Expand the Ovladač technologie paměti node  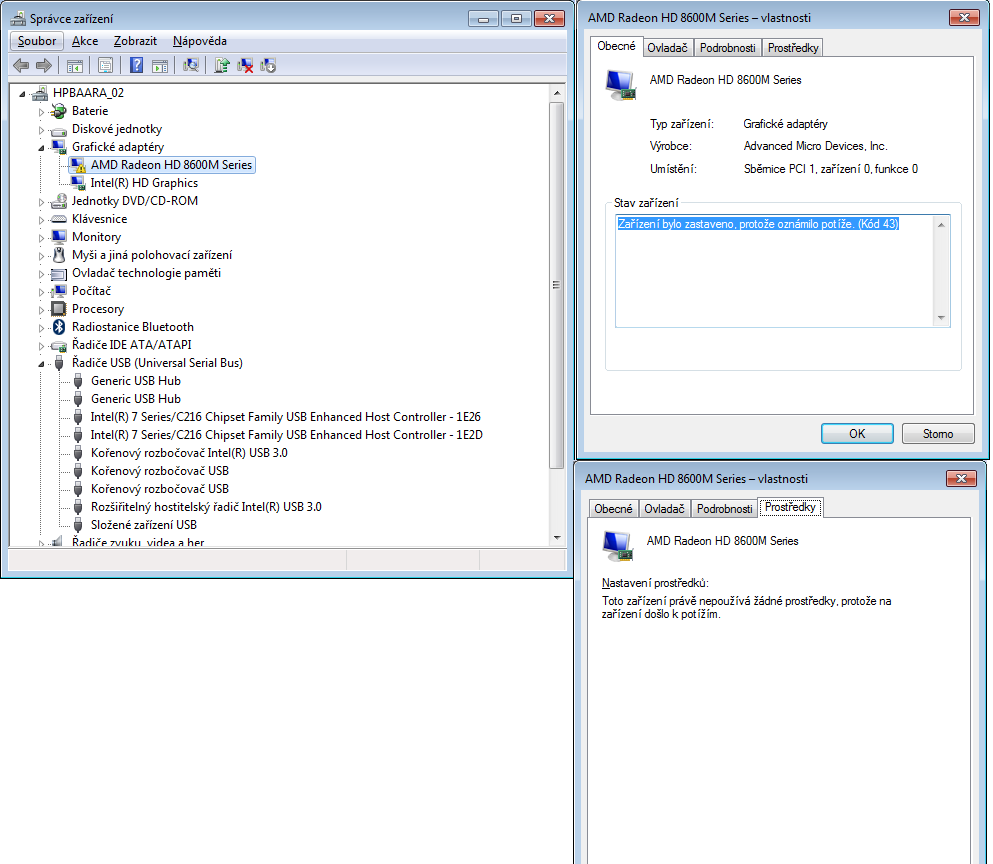click(x=42, y=274)
